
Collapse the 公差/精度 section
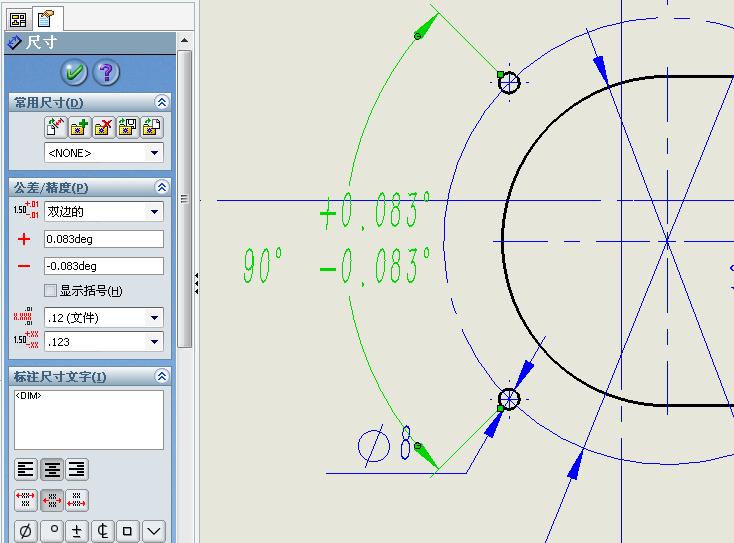pos(161,187)
